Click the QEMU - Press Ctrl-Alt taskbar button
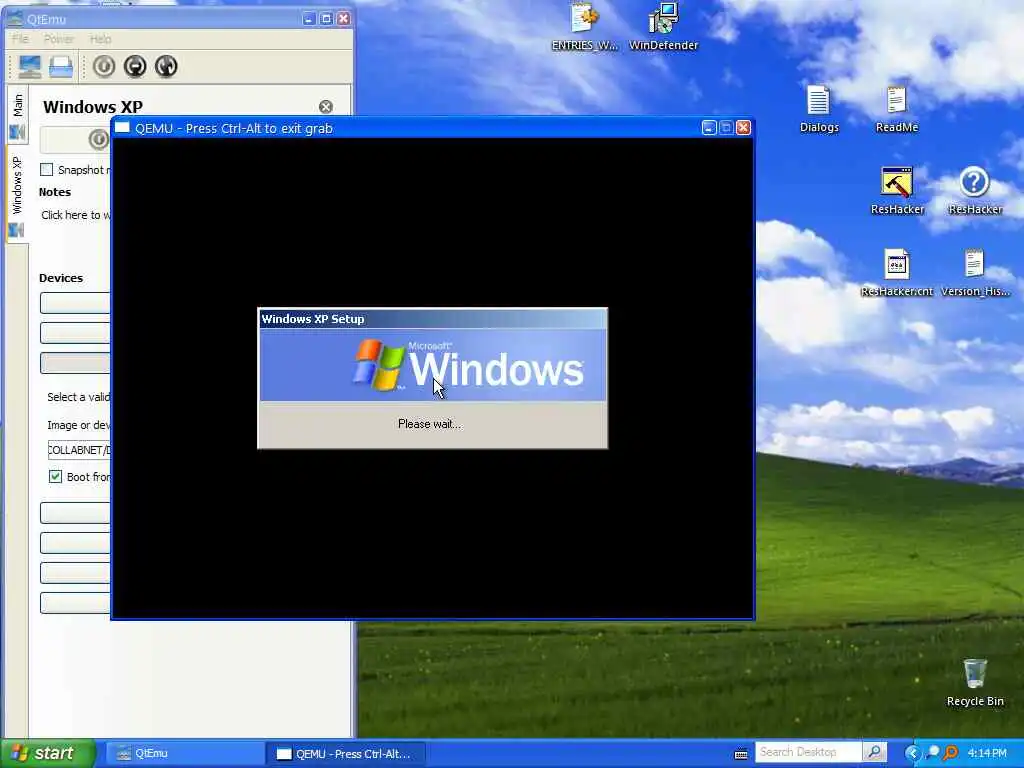1024x768 pixels. click(x=346, y=754)
